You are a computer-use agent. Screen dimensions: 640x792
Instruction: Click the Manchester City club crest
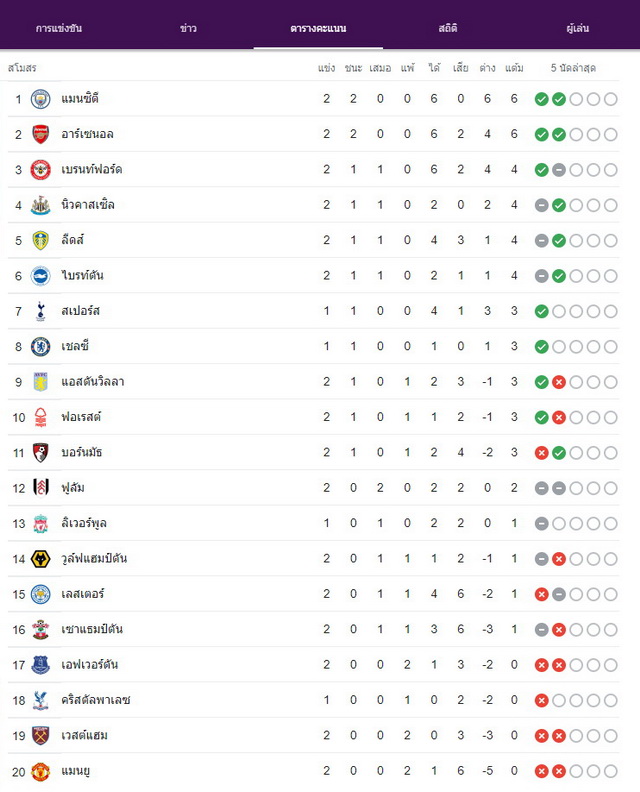(40, 99)
